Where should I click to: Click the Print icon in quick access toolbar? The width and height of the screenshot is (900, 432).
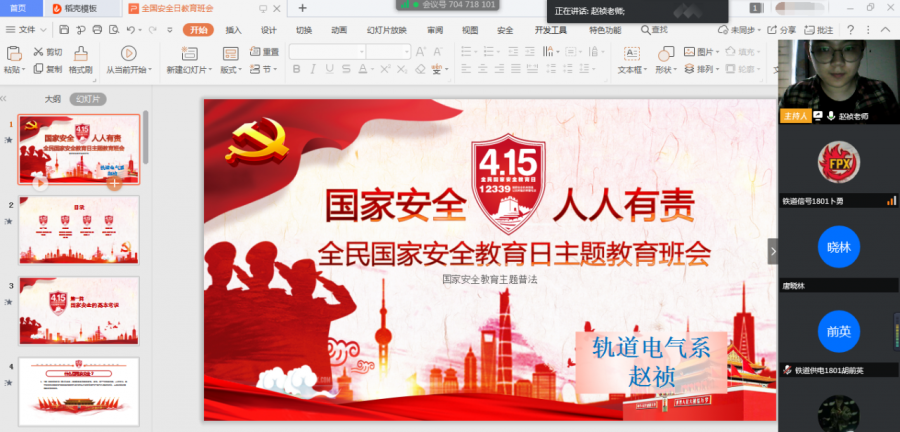pyautogui.click(x=95, y=30)
